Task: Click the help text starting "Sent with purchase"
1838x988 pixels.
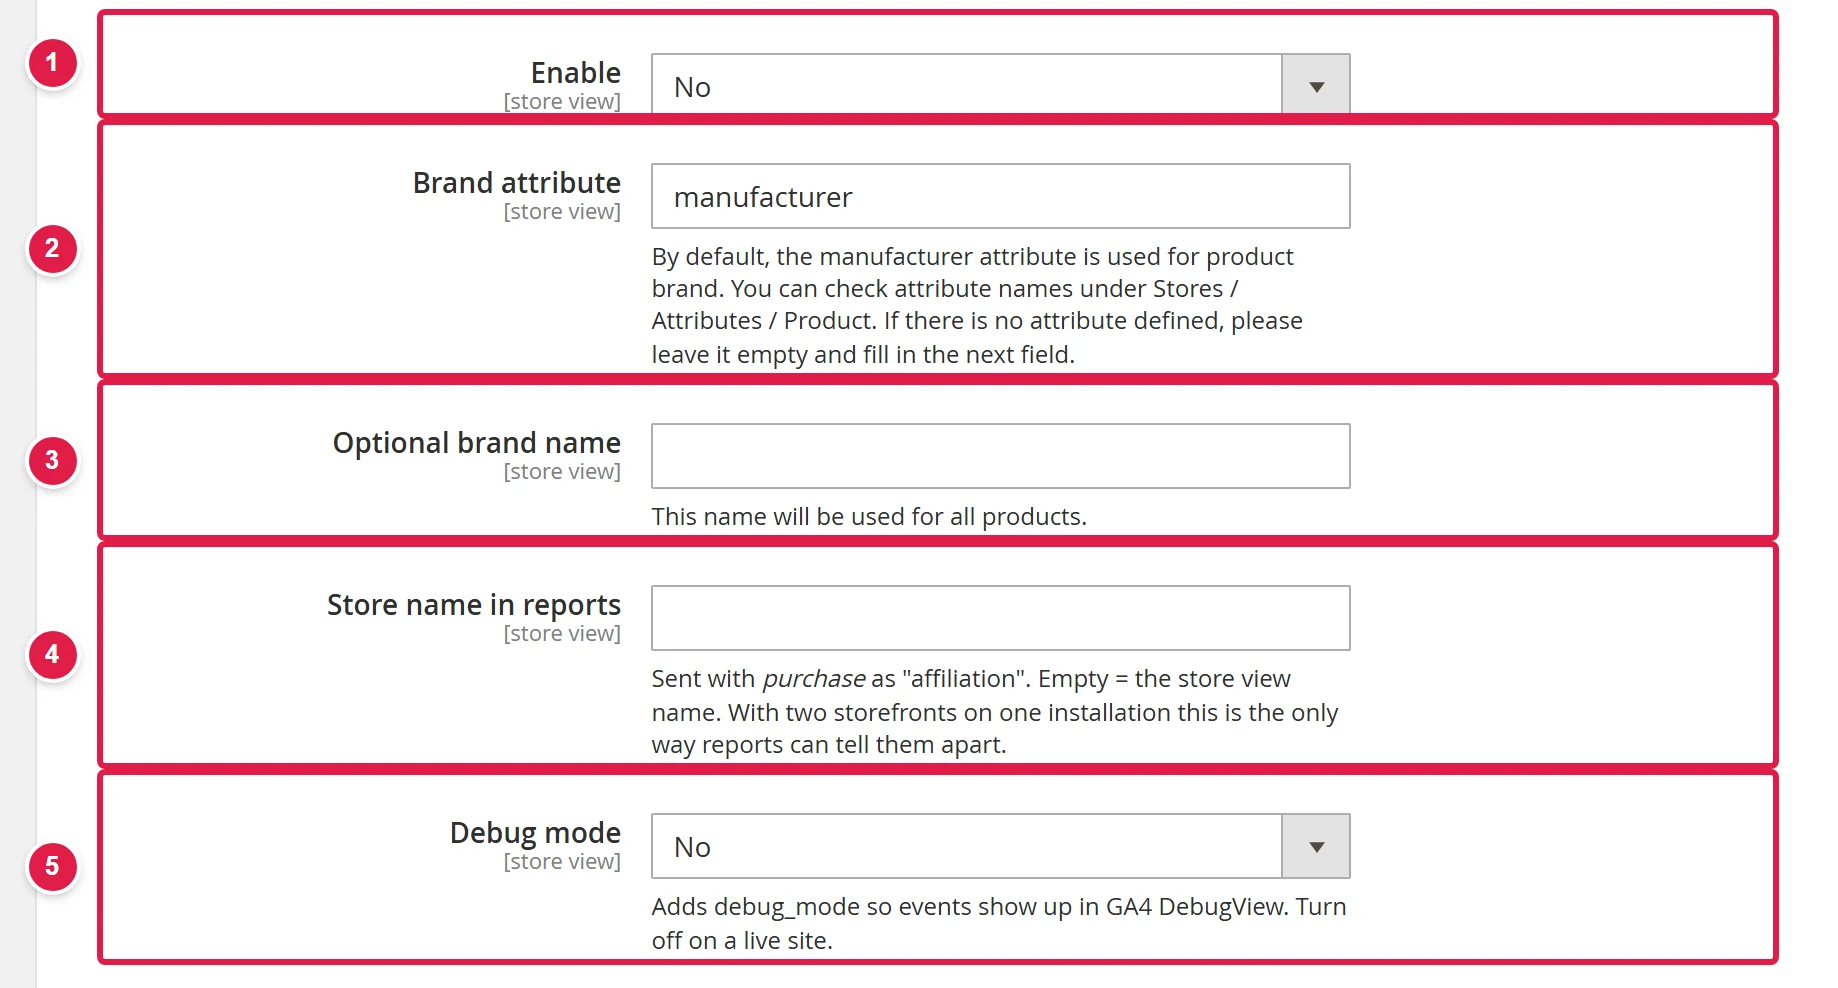Action: (995, 711)
